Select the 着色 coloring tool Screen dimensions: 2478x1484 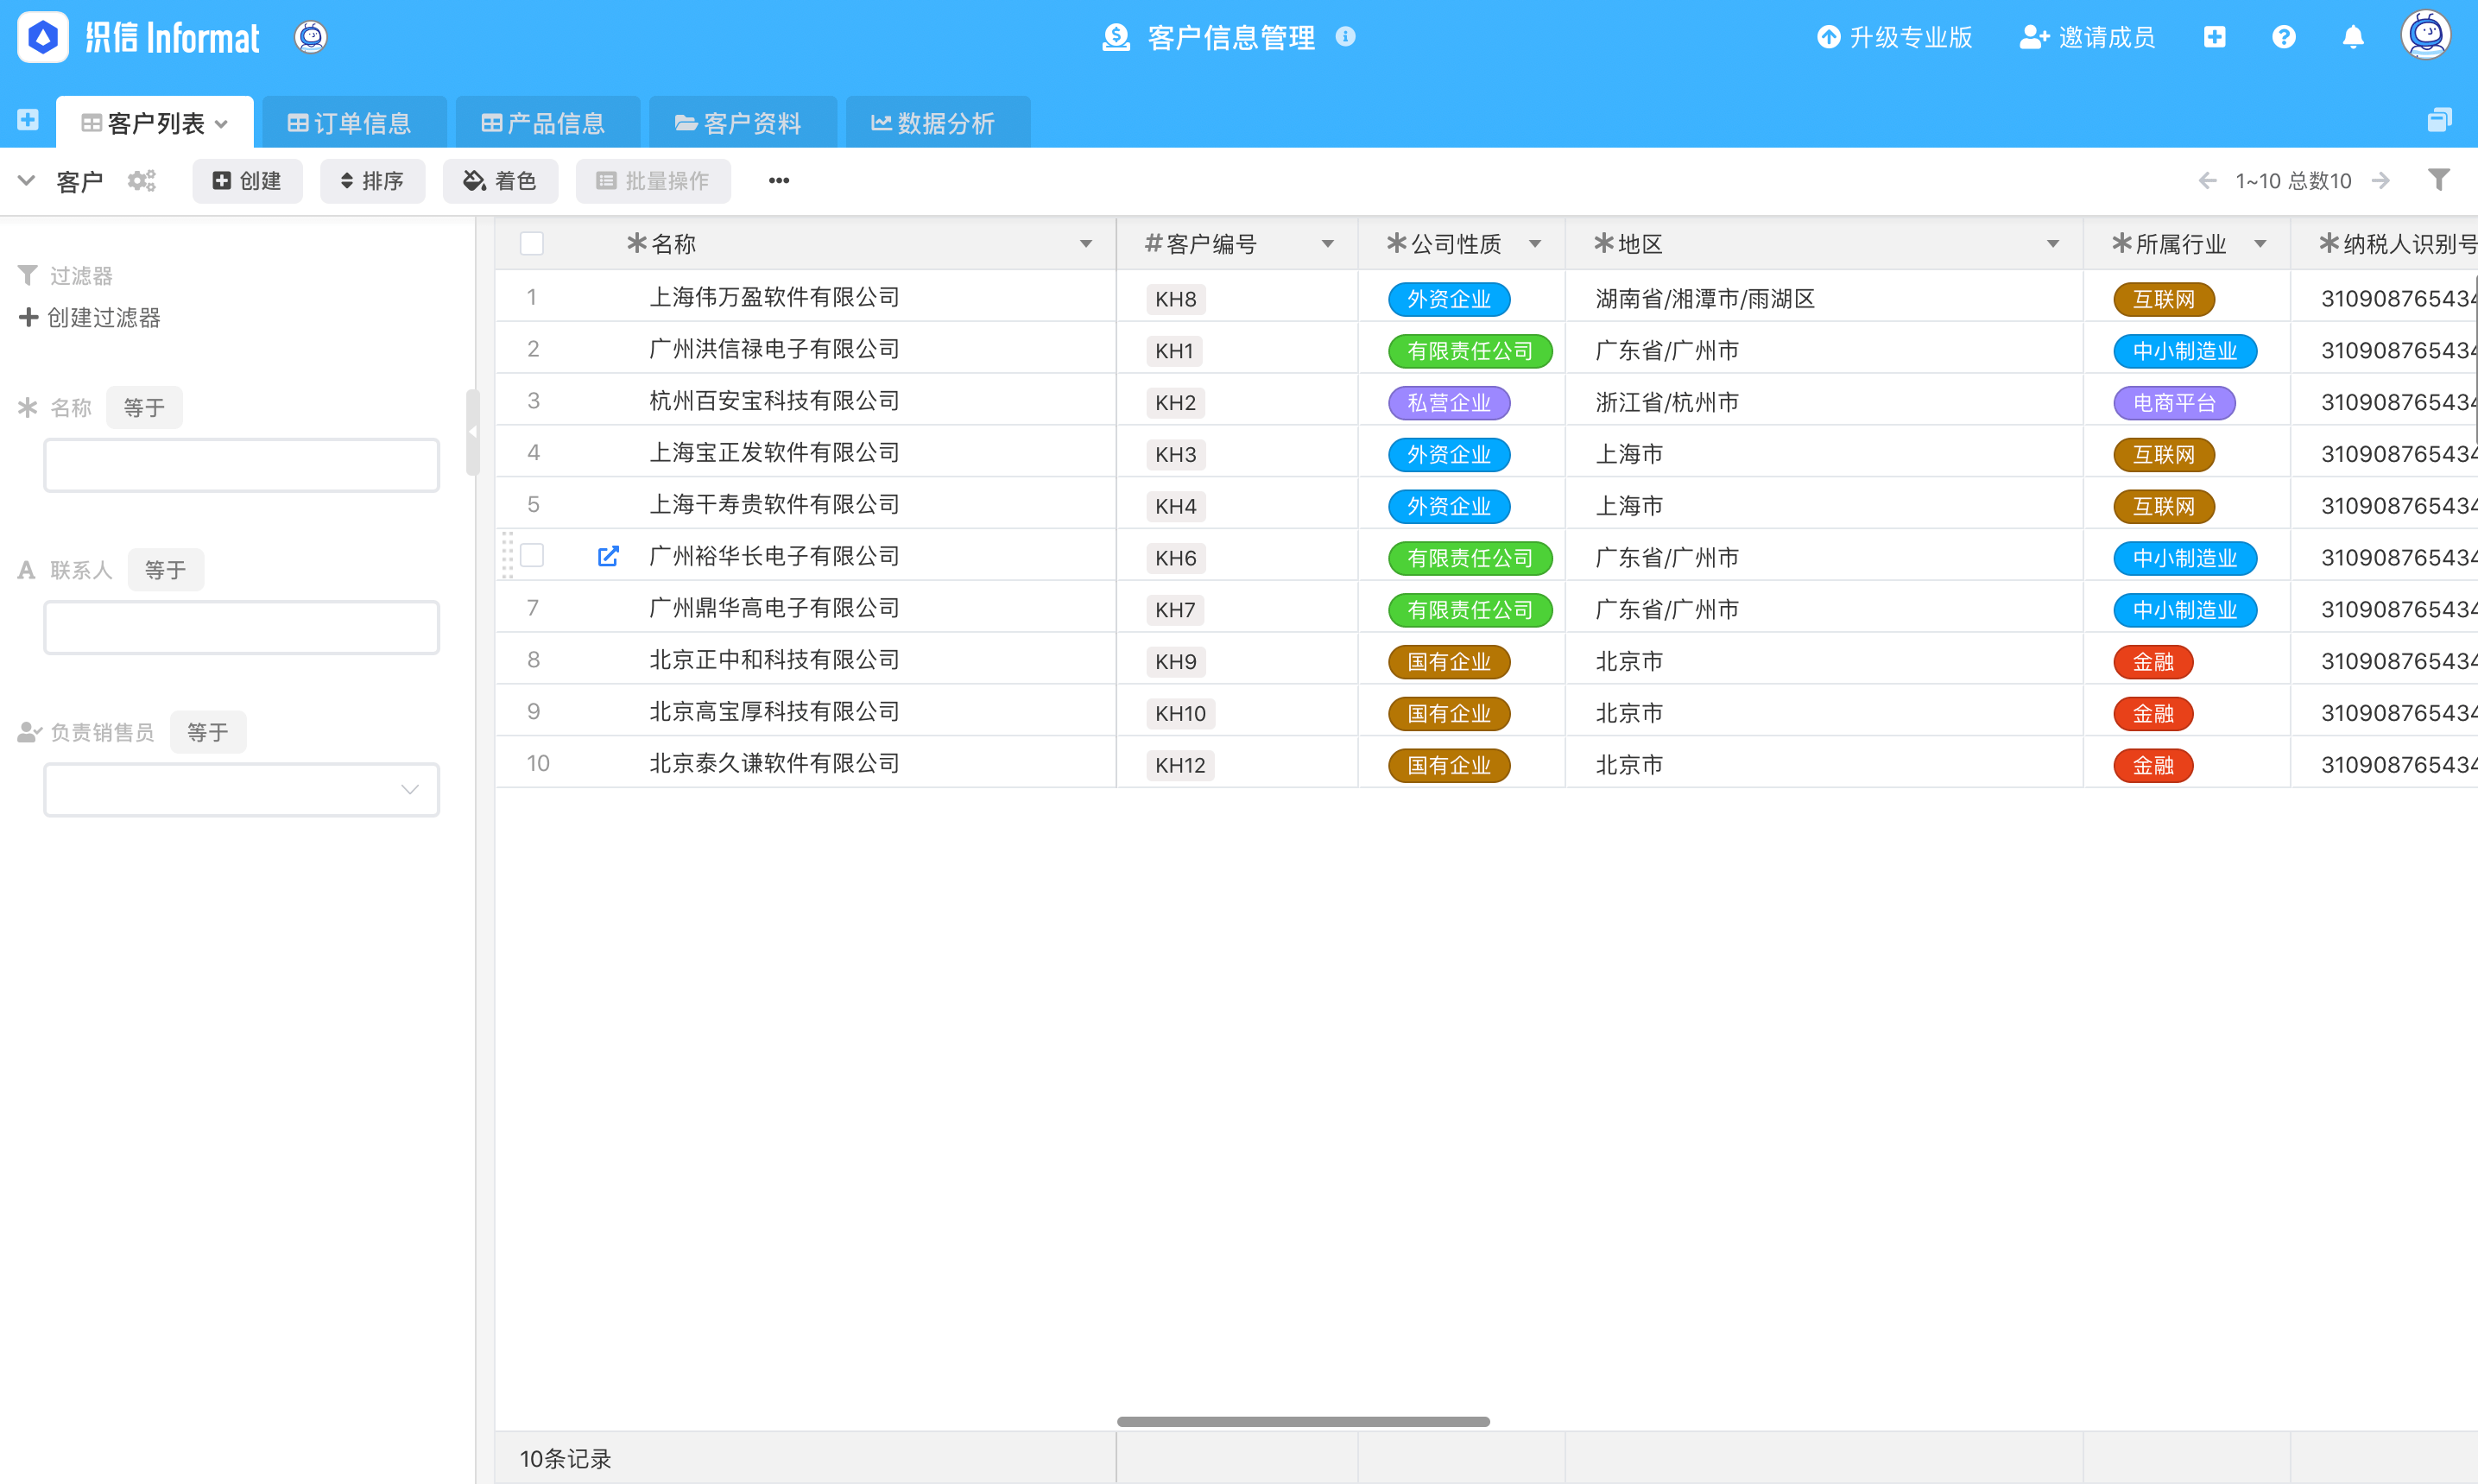click(x=500, y=181)
